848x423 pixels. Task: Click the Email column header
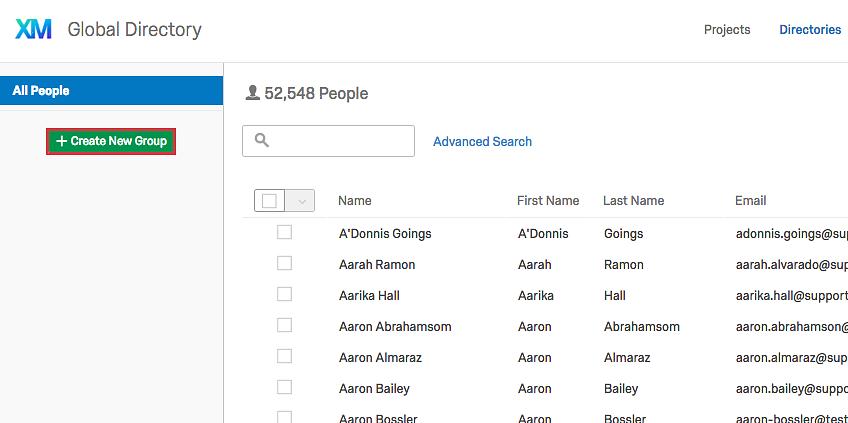tap(750, 201)
